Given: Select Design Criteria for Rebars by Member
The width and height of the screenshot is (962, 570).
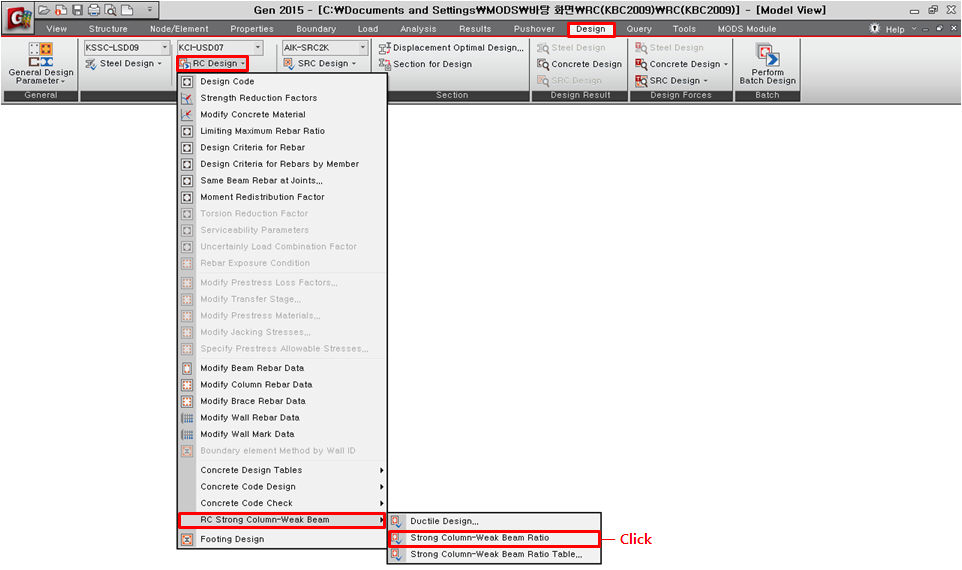Looking at the screenshot, I should coord(279,164).
